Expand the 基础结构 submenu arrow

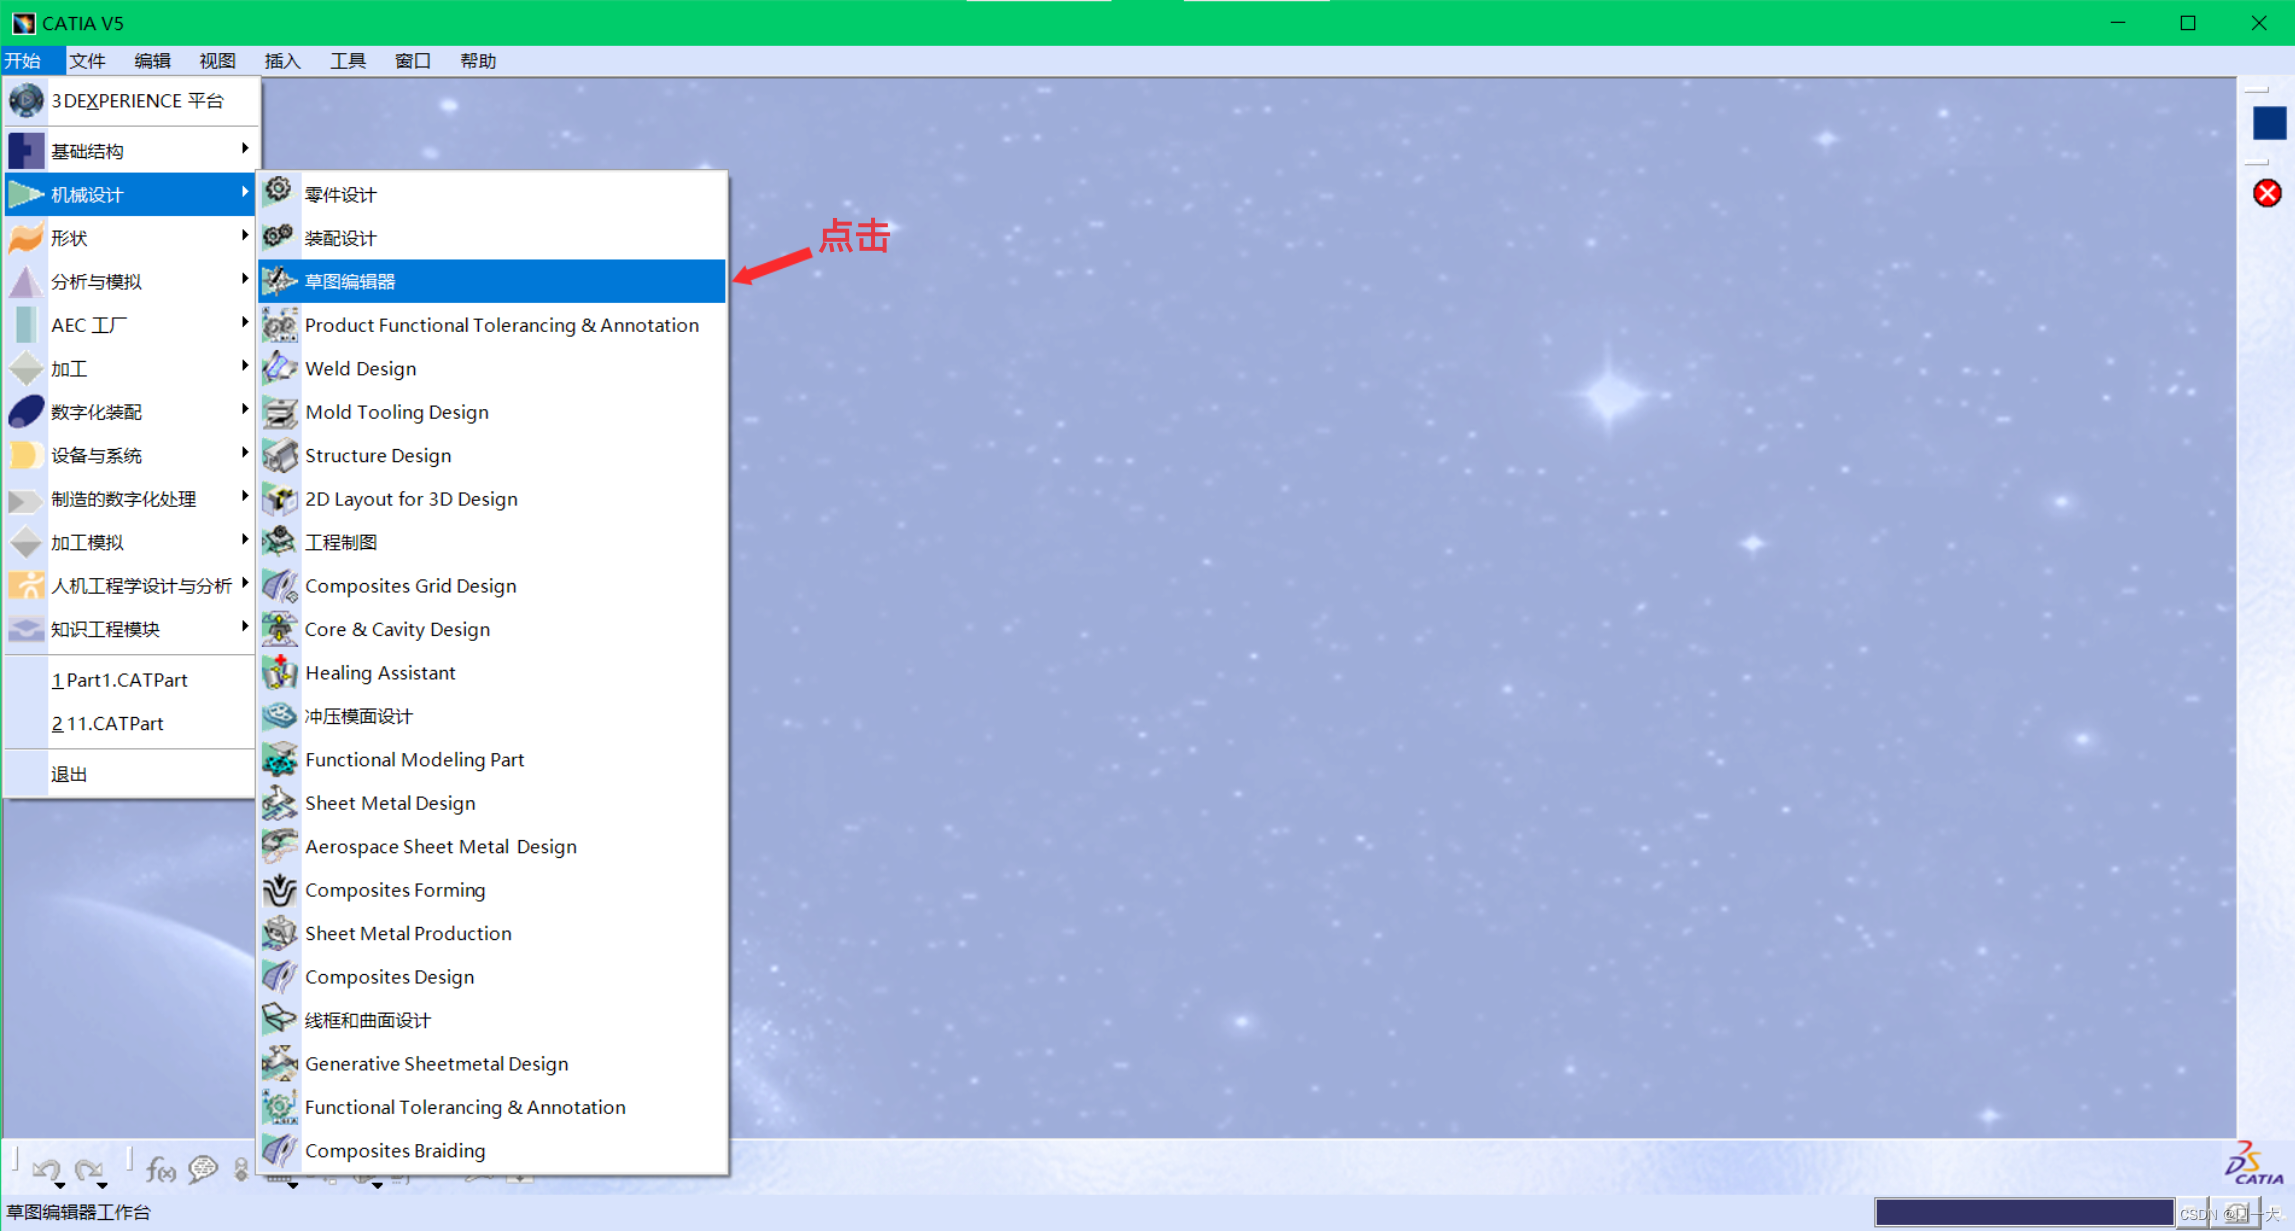pyautogui.click(x=245, y=149)
